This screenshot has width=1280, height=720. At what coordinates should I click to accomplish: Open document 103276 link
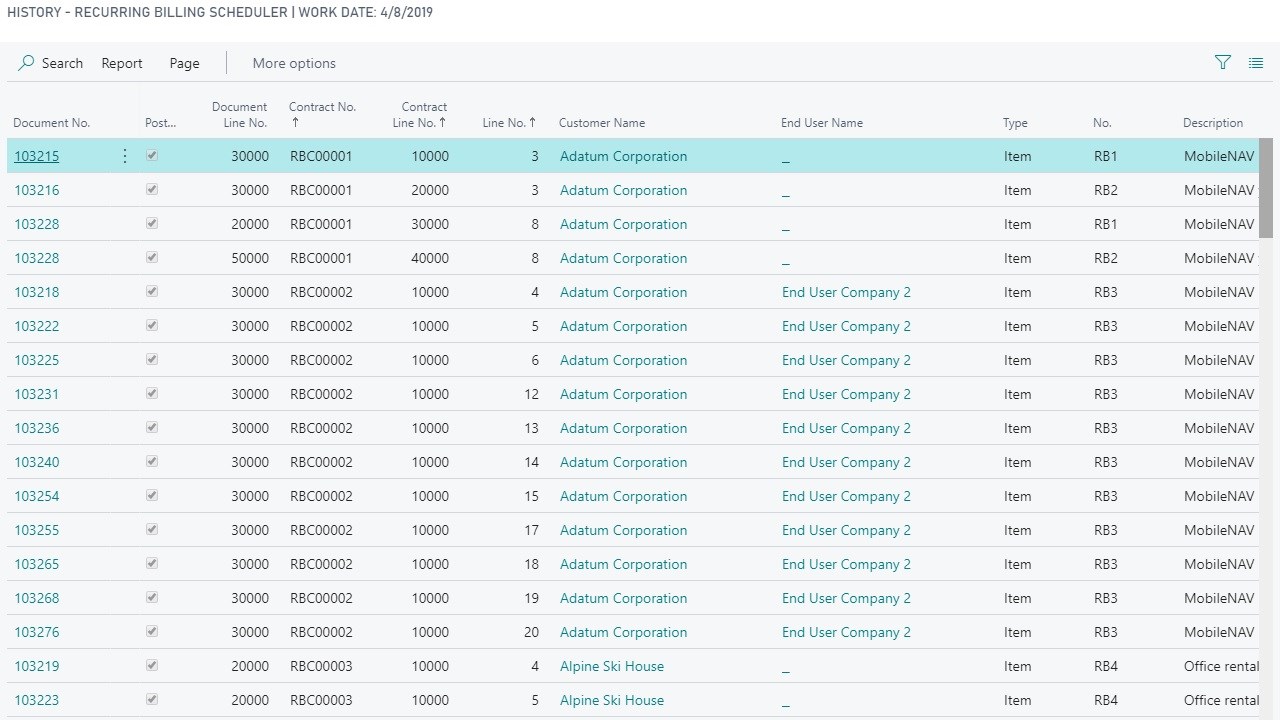[37, 632]
